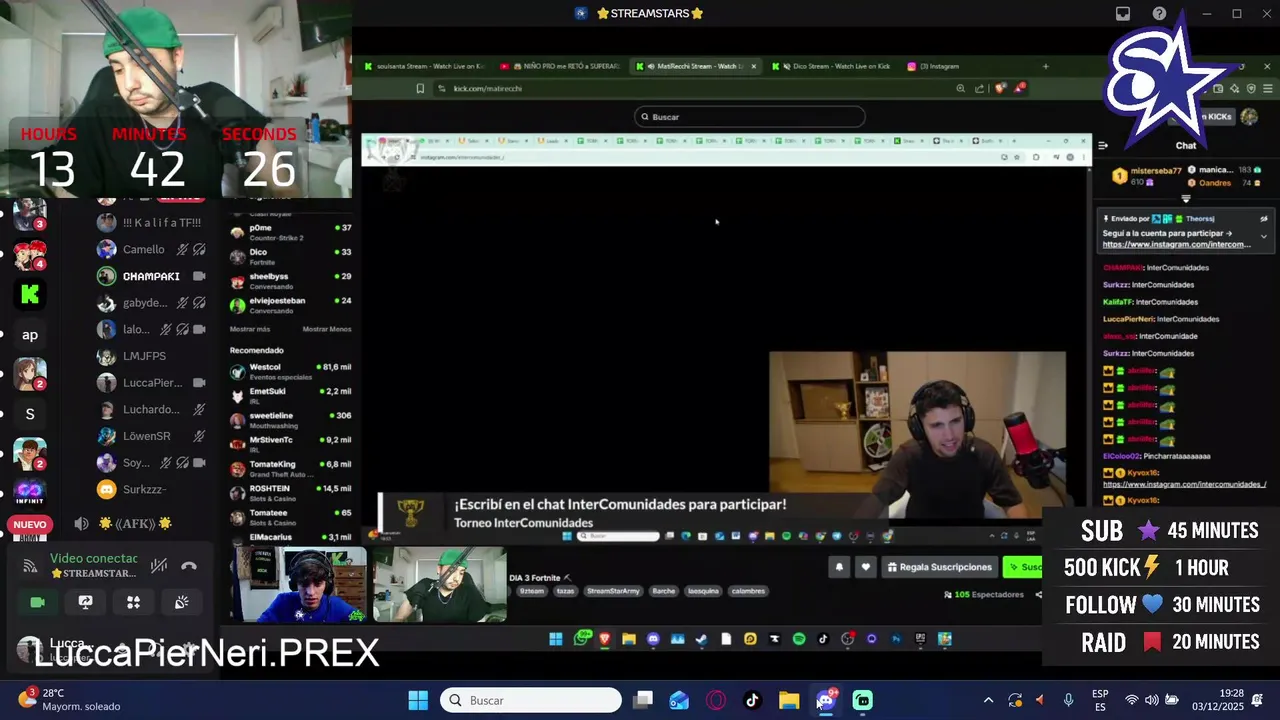This screenshot has height=720, width=1280.
Task: Open the ESP language switcher in tray
Action: click(1100, 700)
